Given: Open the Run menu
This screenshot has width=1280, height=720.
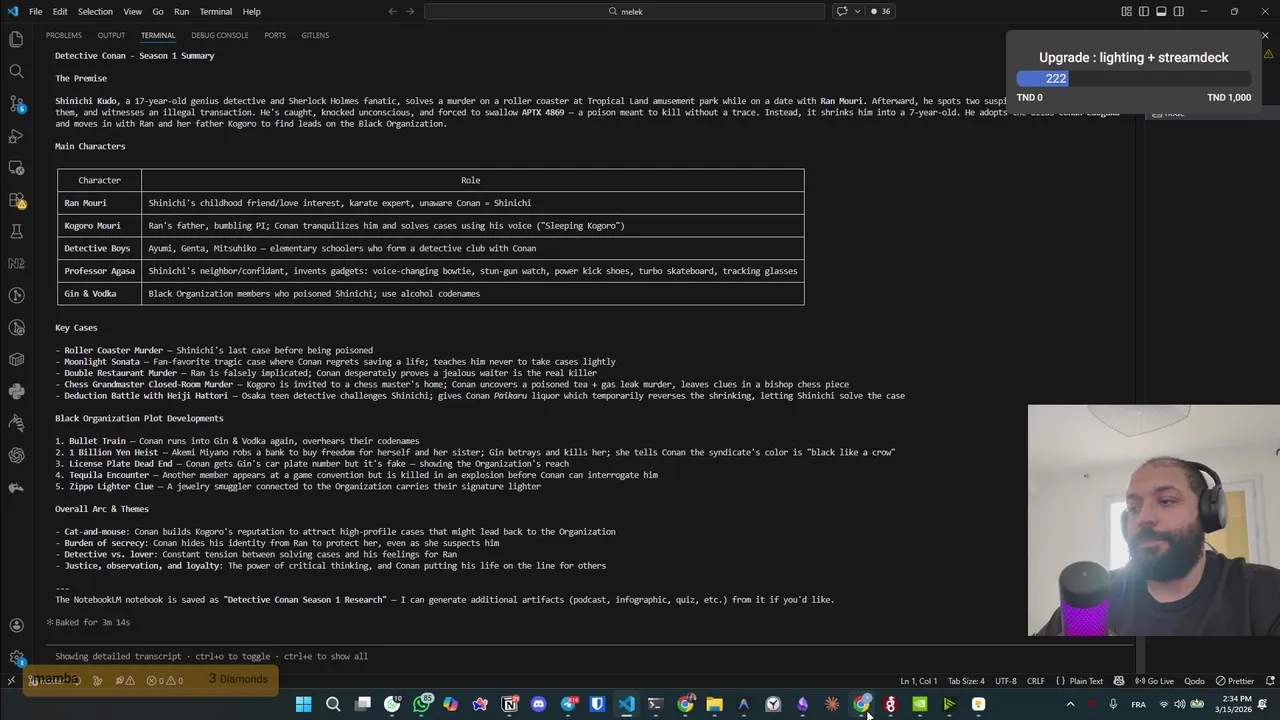Looking at the screenshot, I should [x=181, y=11].
